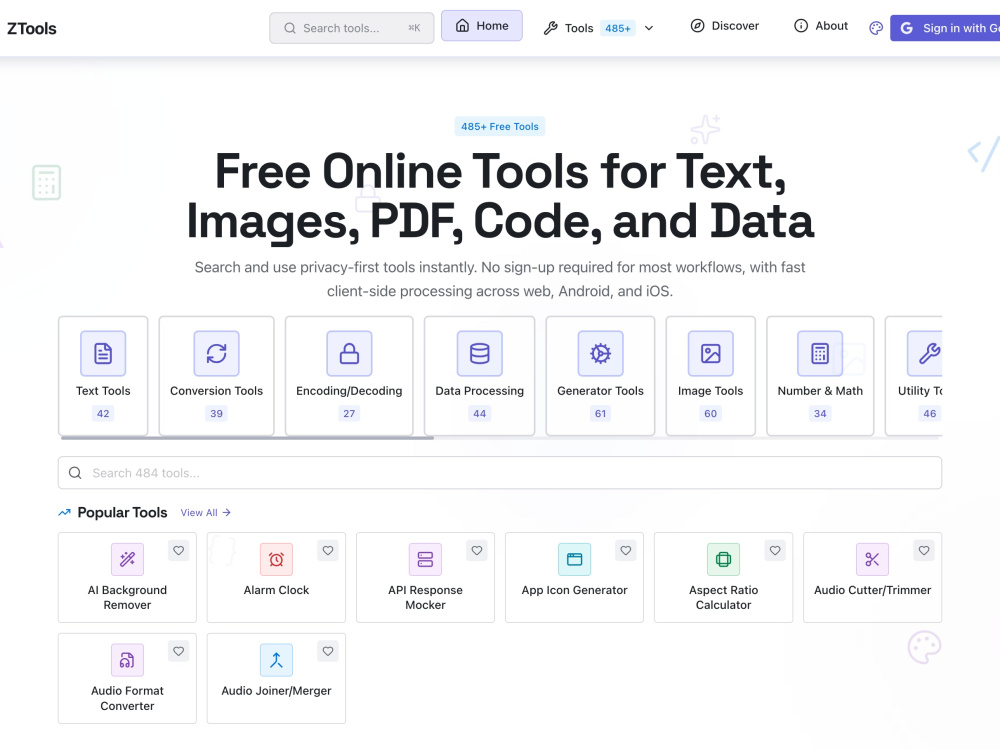Viewport: 1000px width, 750px height.
Task: Open the Data Processing database icon
Action: [480, 353]
